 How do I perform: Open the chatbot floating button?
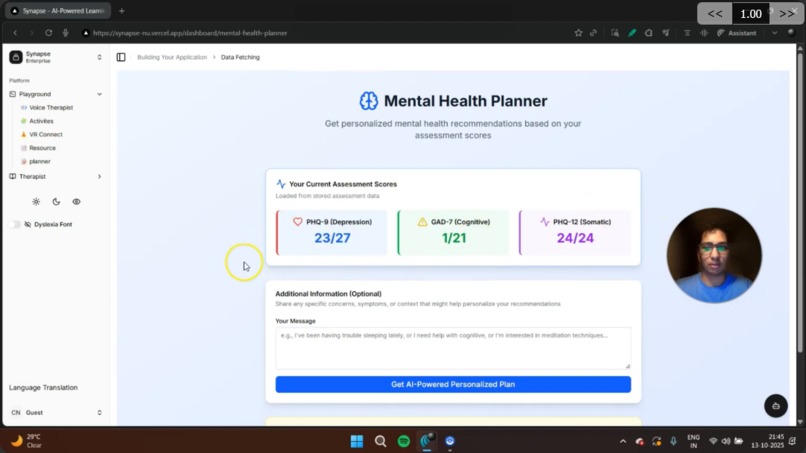coord(776,406)
